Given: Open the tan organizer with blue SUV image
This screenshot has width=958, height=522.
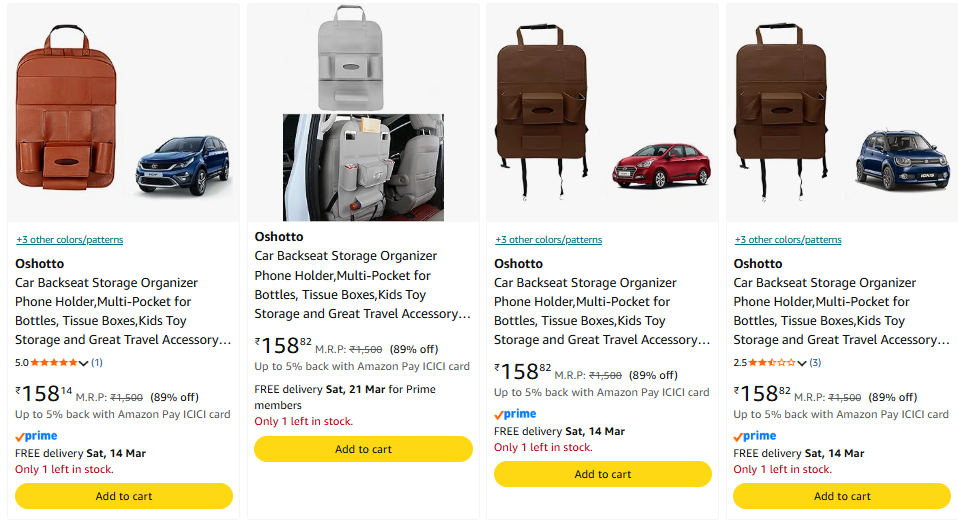Looking at the screenshot, I should pyautogui.click(x=124, y=113).
